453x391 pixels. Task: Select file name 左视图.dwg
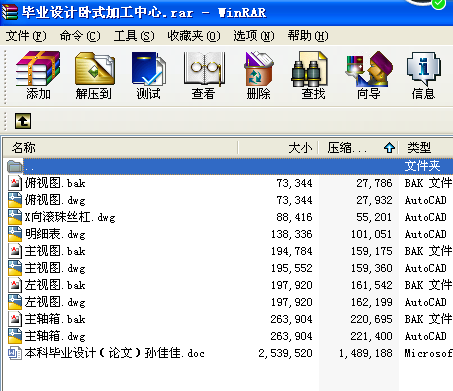(x=55, y=302)
